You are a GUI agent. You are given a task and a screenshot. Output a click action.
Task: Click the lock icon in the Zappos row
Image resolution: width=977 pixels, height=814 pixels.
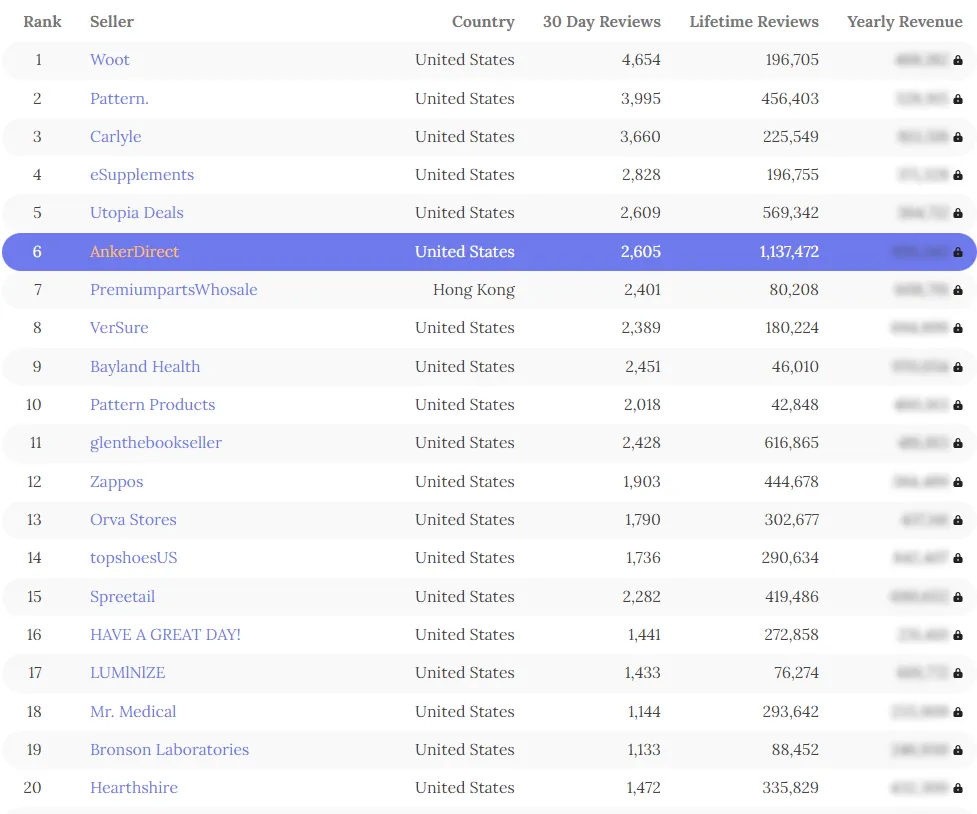(958, 482)
